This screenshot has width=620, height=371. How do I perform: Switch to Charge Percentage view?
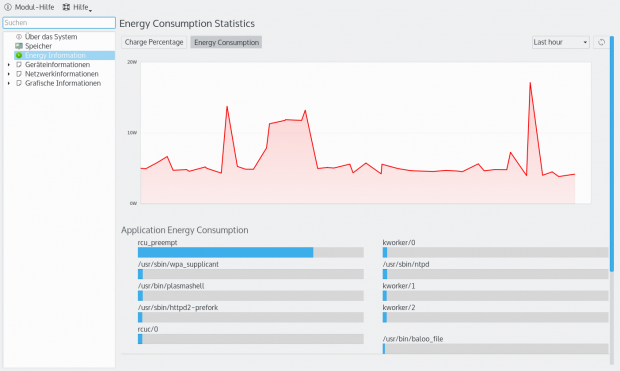154,42
